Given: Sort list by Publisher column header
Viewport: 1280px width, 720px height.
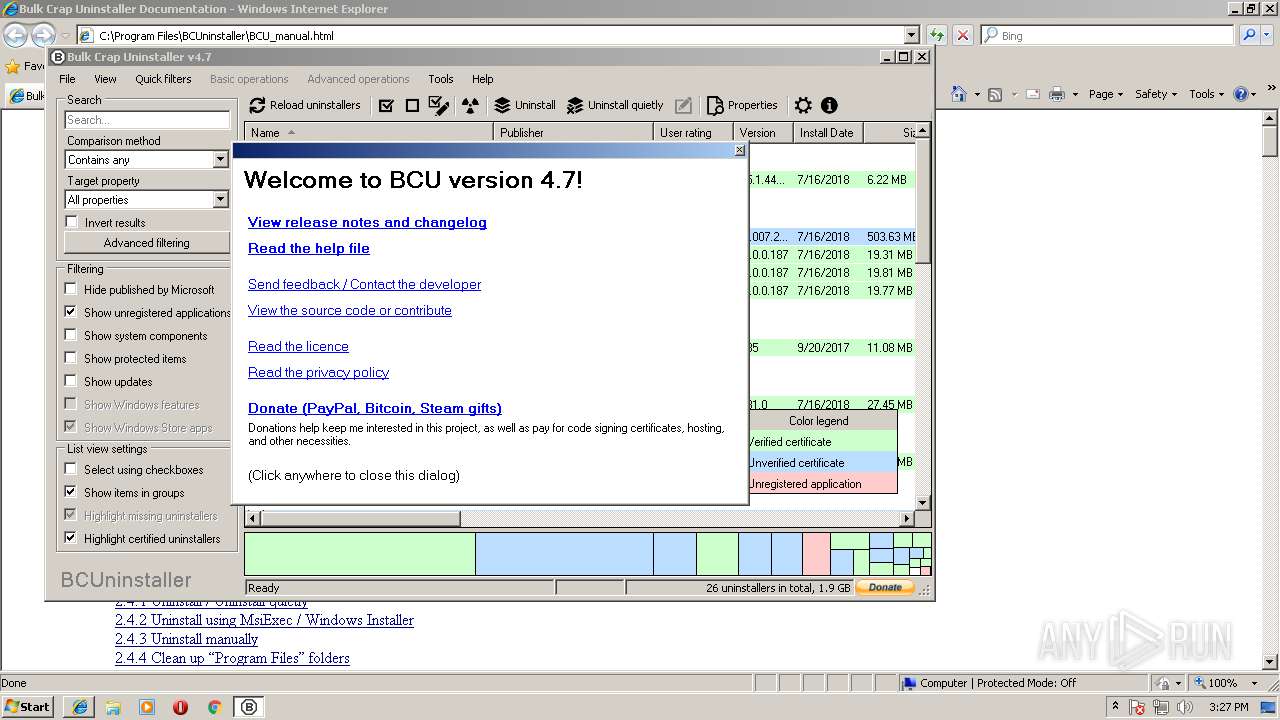Looking at the screenshot, I should tap(573, 132).
